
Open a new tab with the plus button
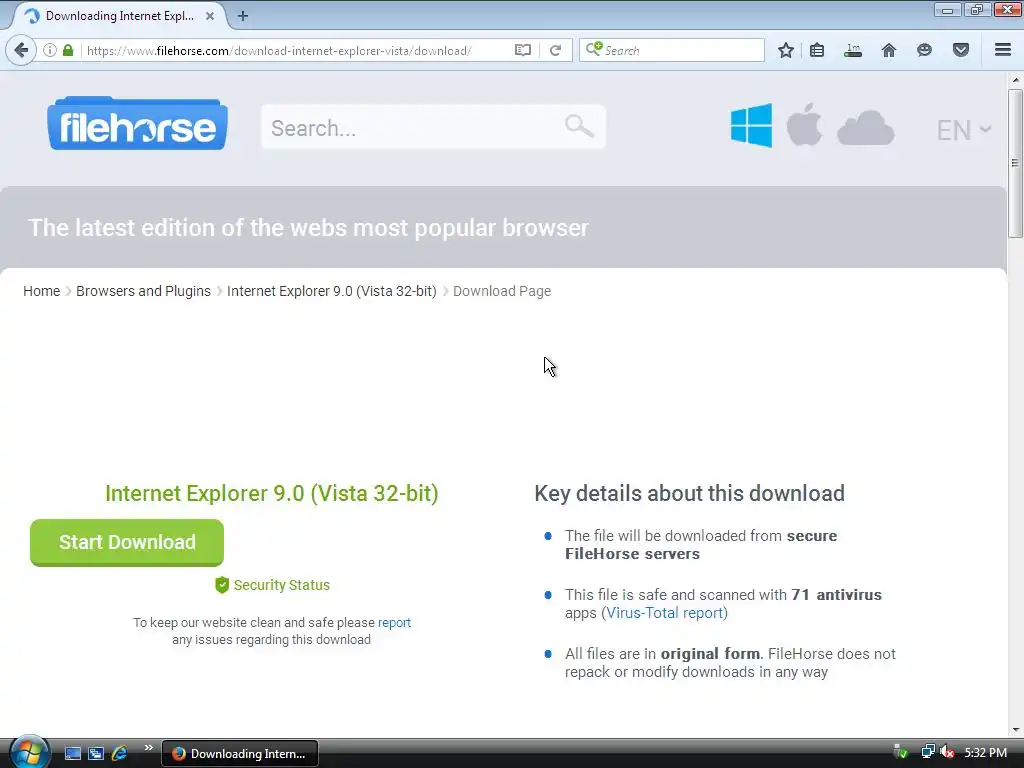click(242, 16)
